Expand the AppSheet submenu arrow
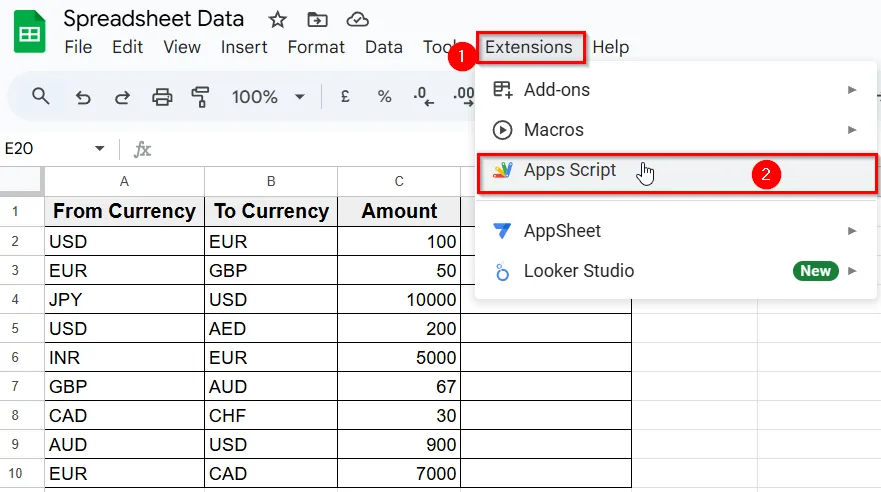Image resolution: width=881 pixels, height=492 pixels. [852, 231]
